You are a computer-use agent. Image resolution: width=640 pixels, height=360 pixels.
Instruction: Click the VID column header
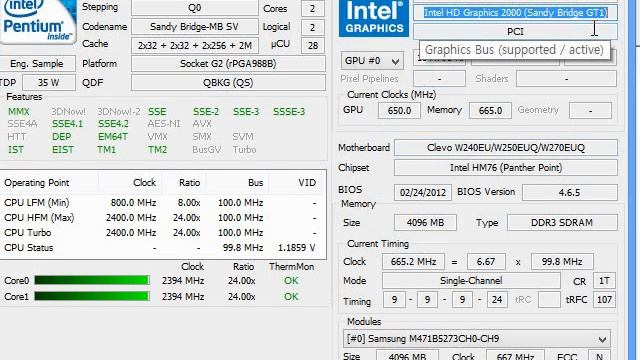tap(307, 183)
